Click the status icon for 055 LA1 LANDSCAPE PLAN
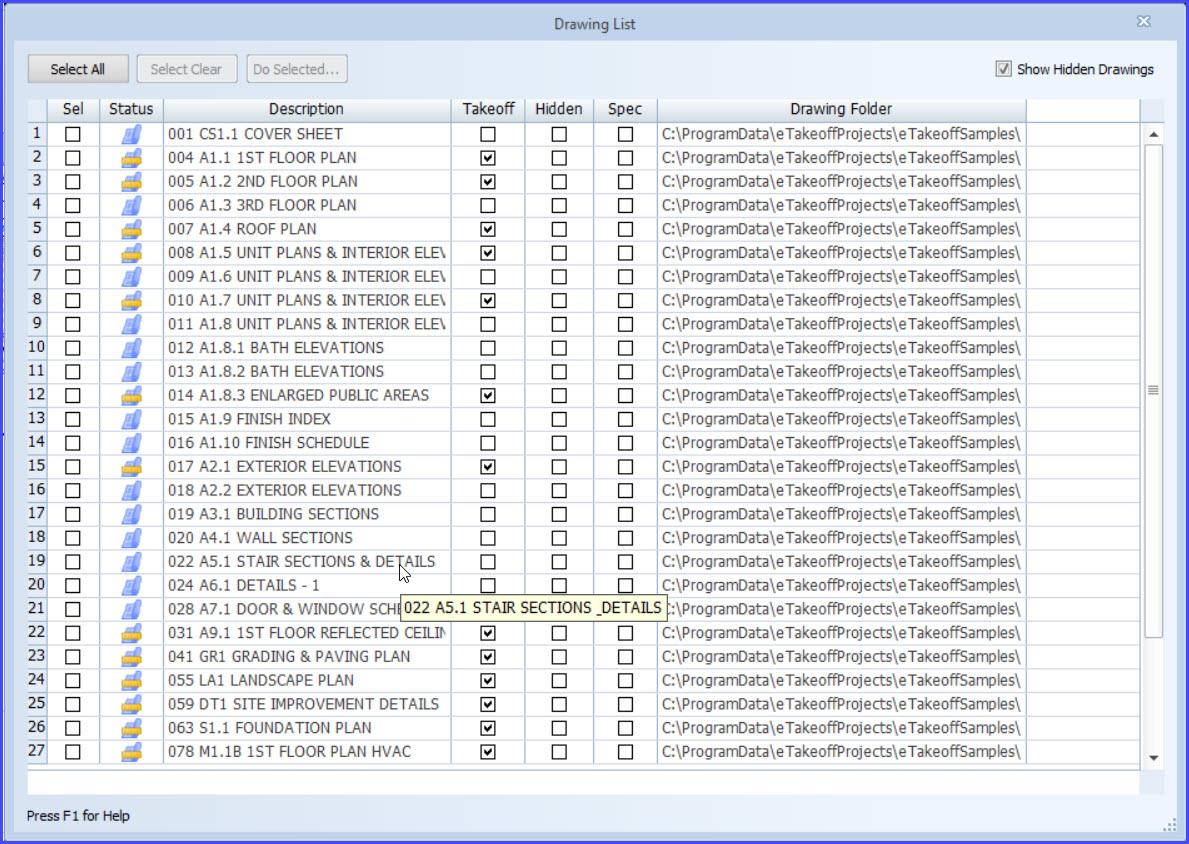 click(x=131, y=680)
